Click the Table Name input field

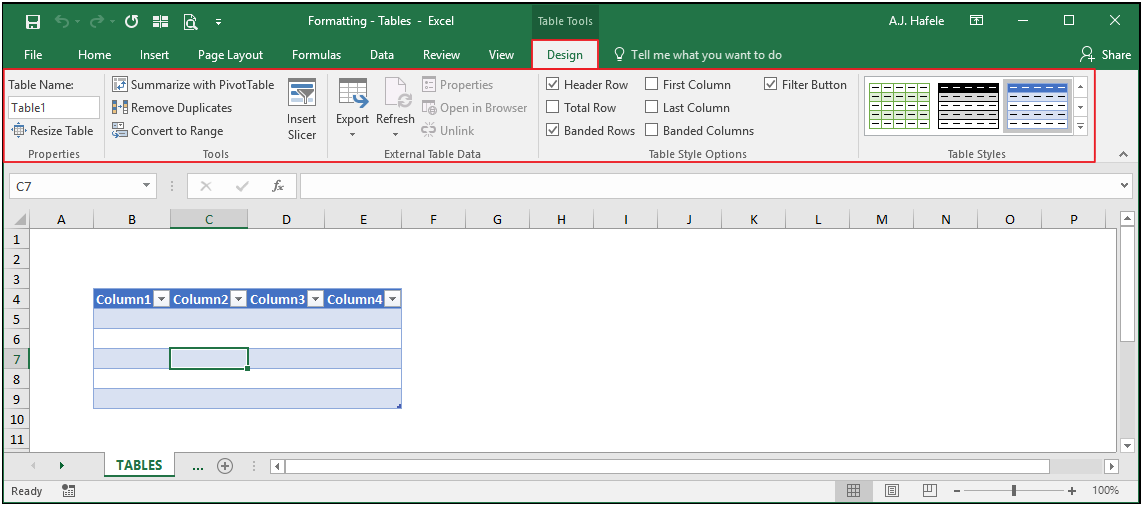coord(54,108)
